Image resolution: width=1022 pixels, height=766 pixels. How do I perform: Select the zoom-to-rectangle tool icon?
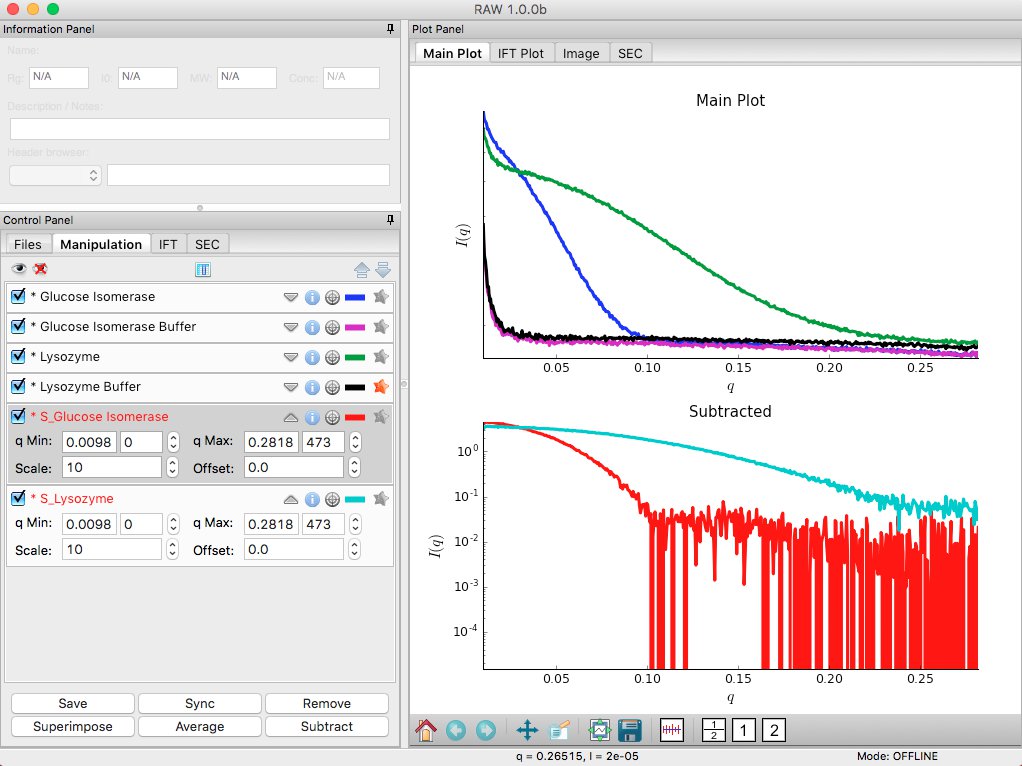[559, 730]
